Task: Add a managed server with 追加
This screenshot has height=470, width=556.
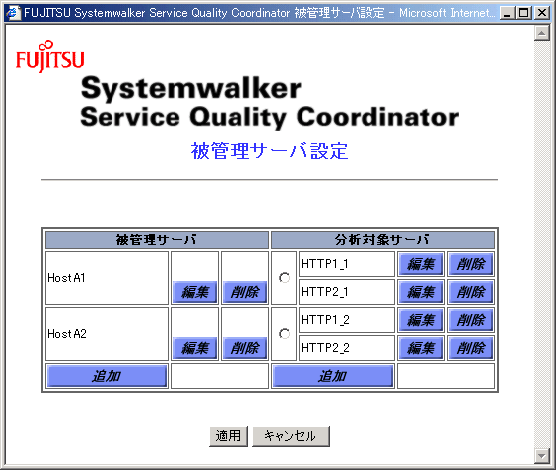Action: point(107,376)
